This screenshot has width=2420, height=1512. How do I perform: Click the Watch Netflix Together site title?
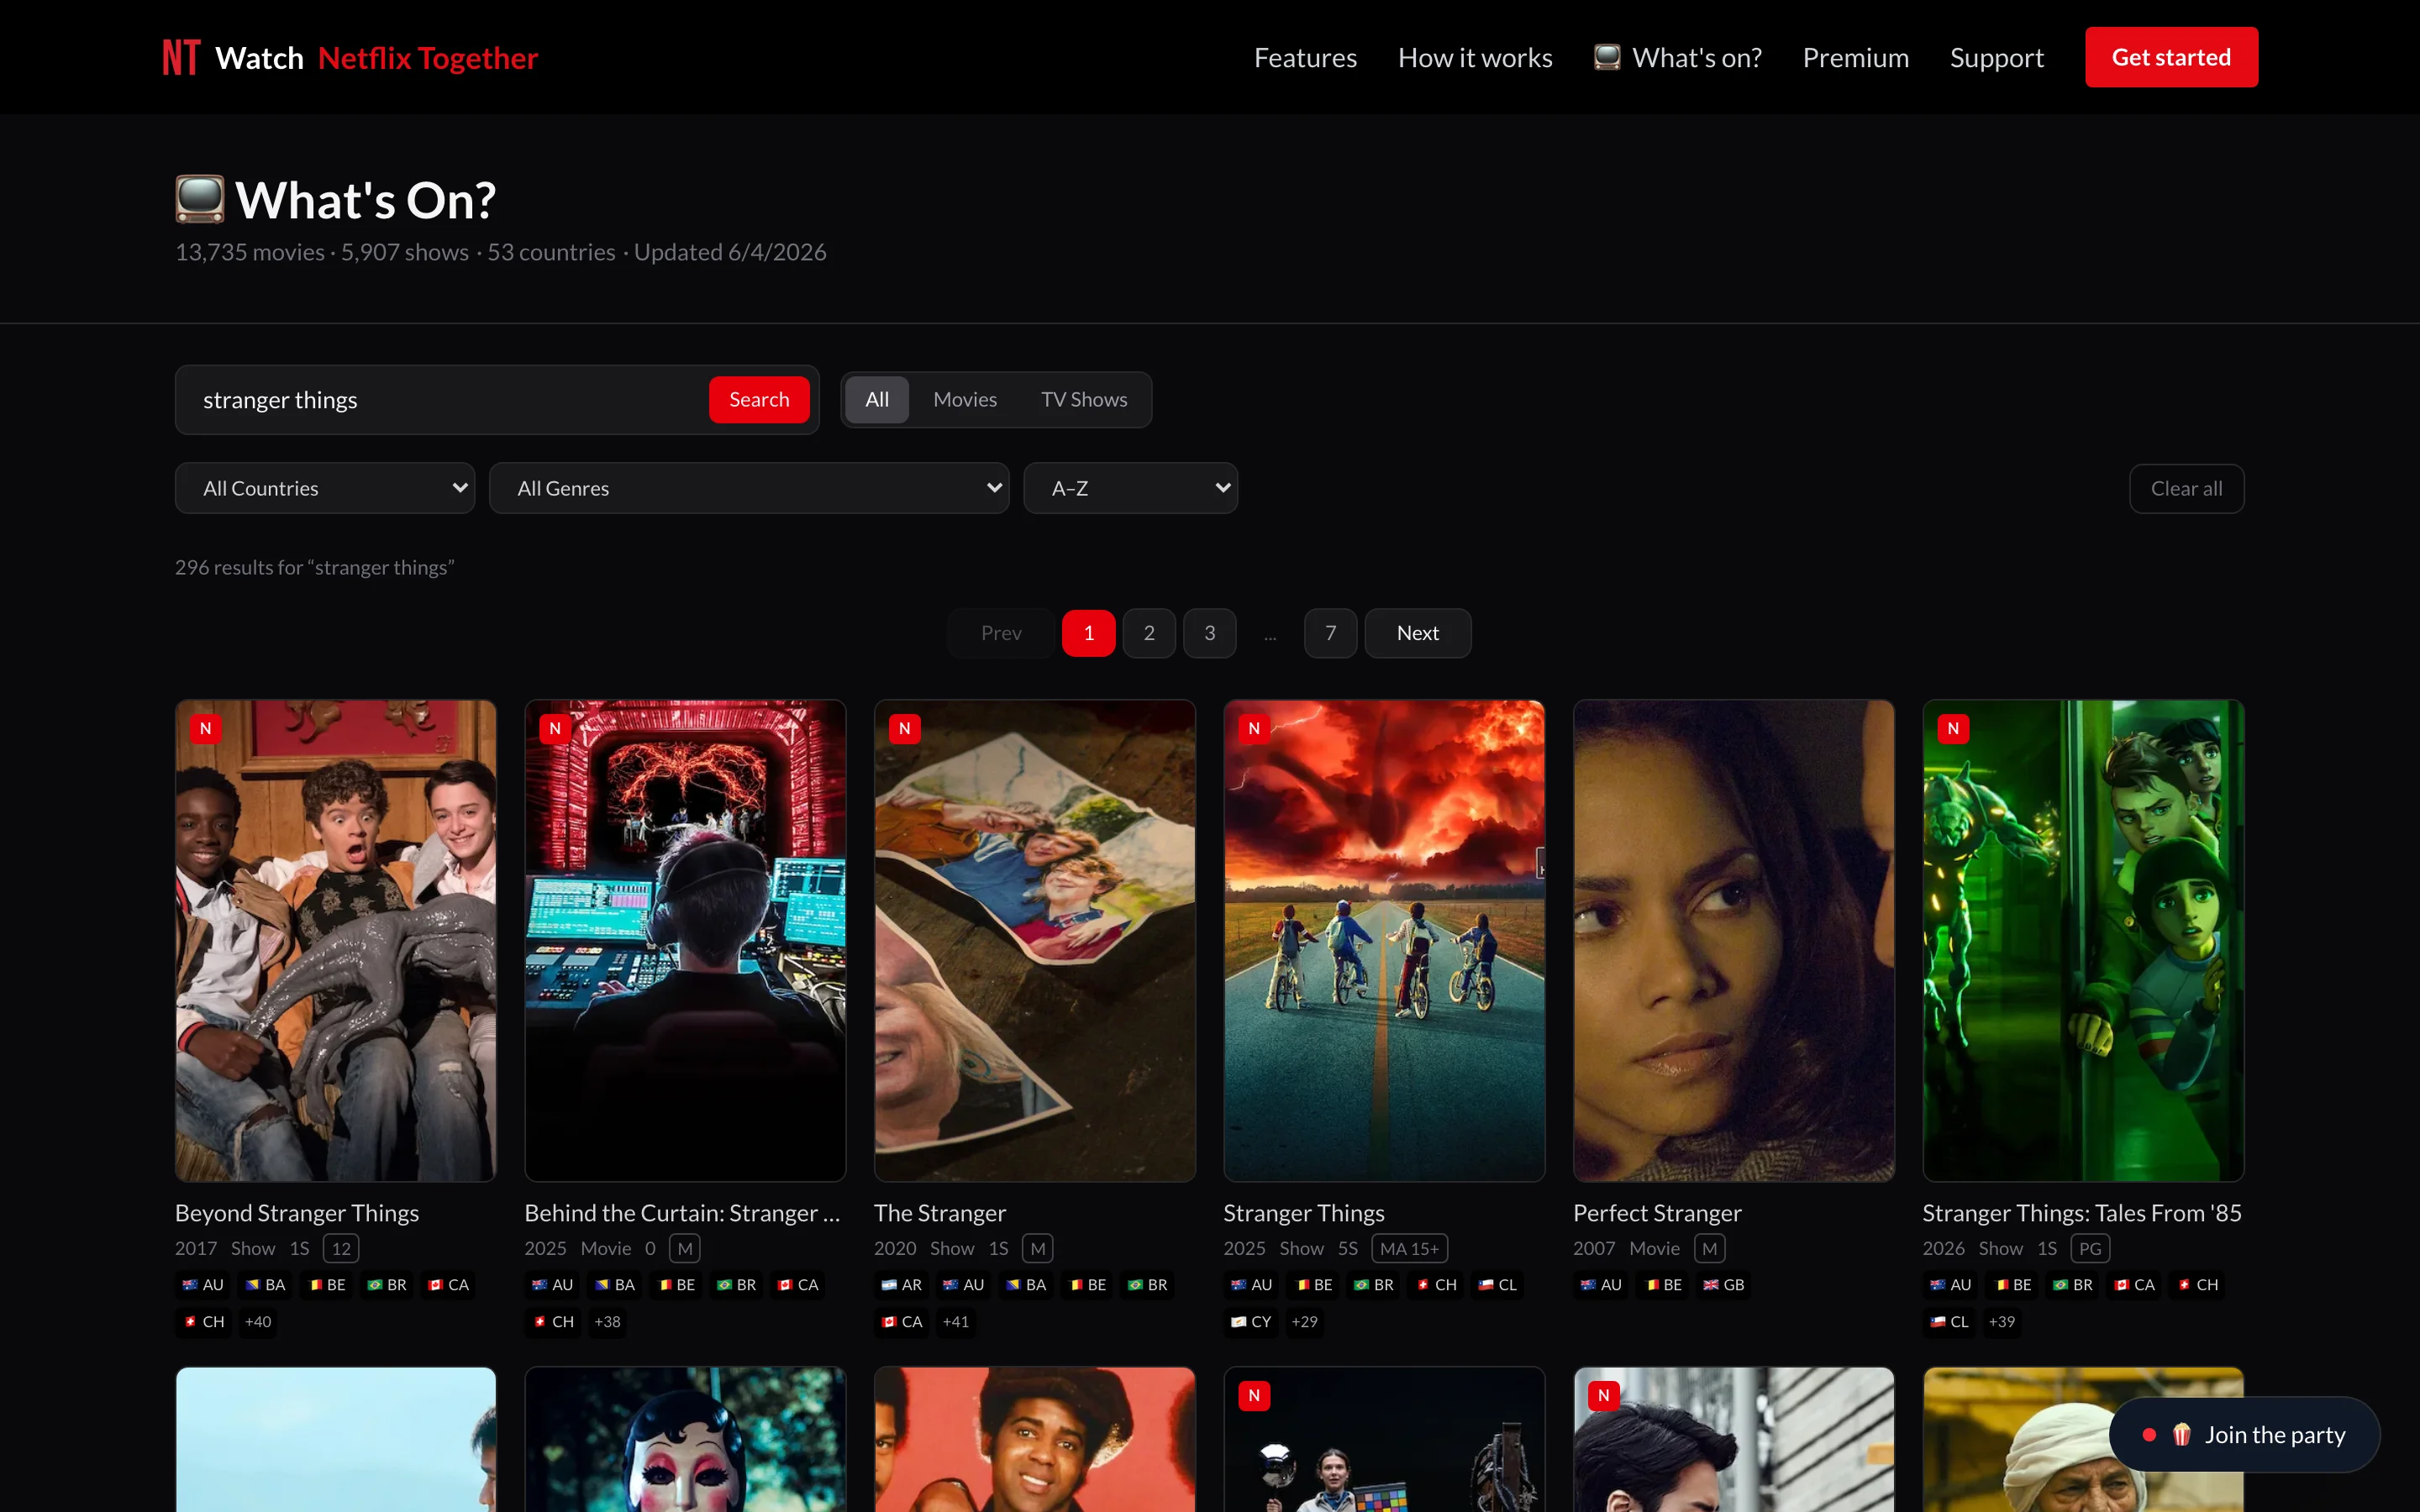pos(376,58)
